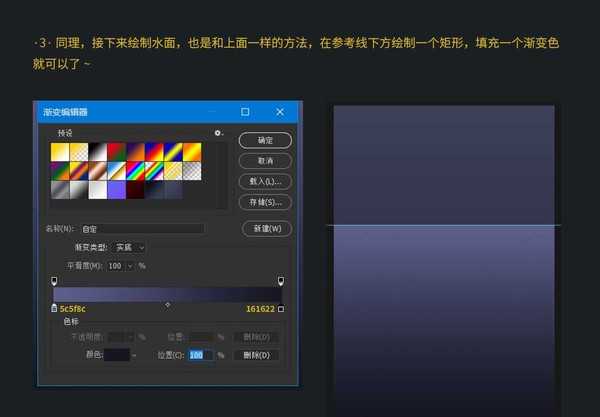The width and height of the screenshot is (600, 417).
Task: Select the black-to-white gradient preset
Action: coord(97,151)
